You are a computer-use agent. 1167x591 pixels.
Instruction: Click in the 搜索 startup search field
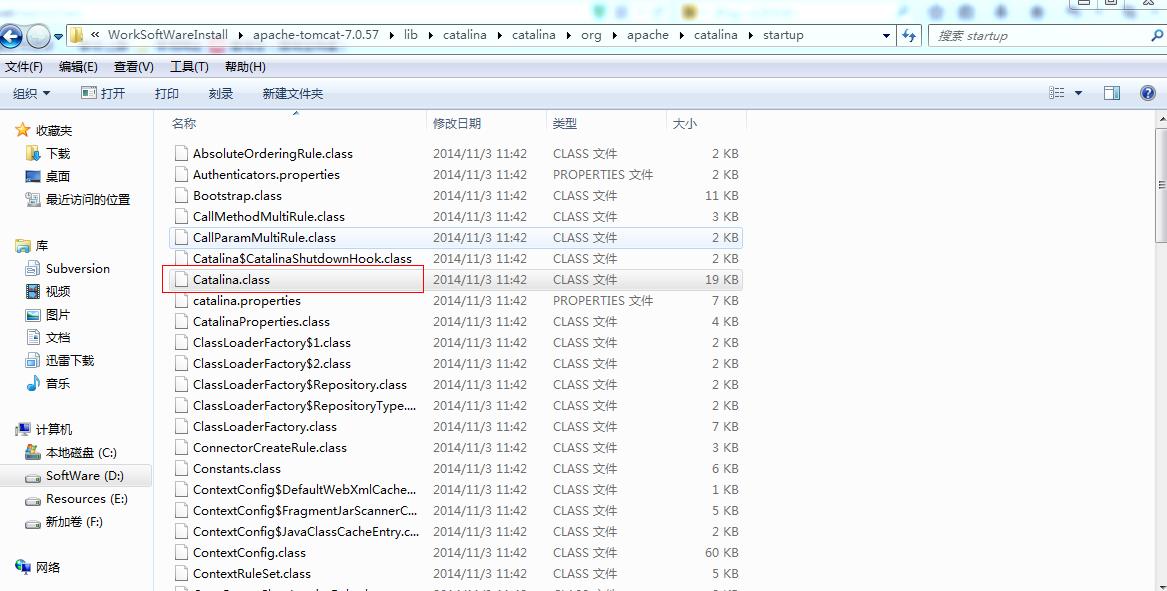pos(1040,35)
